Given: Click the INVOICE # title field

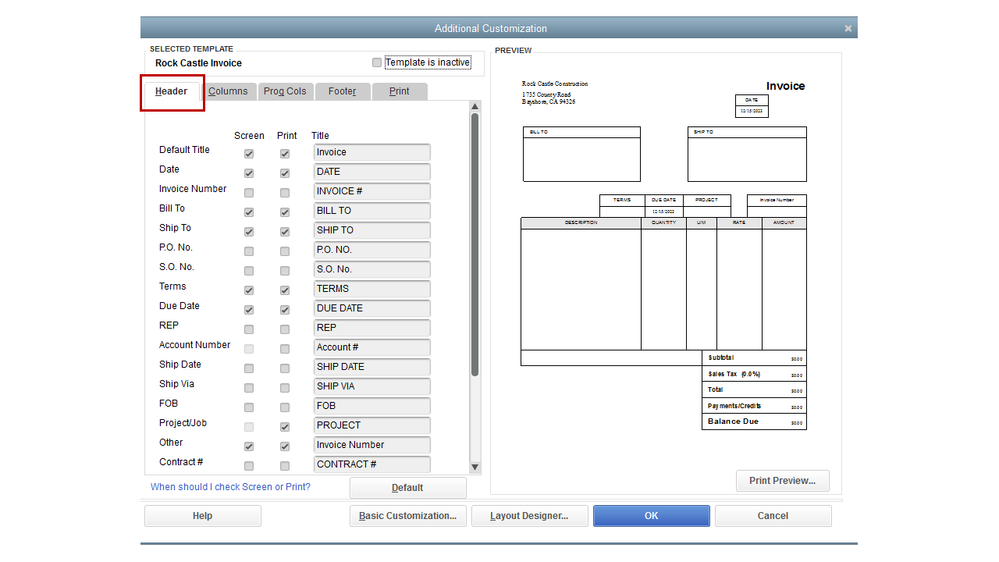Looking at the screenshot, I should point(372,191).
